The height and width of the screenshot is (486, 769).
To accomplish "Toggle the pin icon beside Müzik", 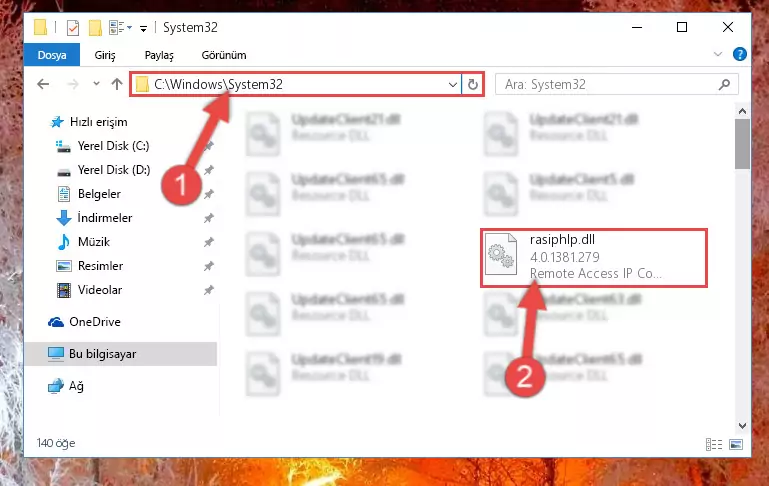I will [x=209, y=242].
